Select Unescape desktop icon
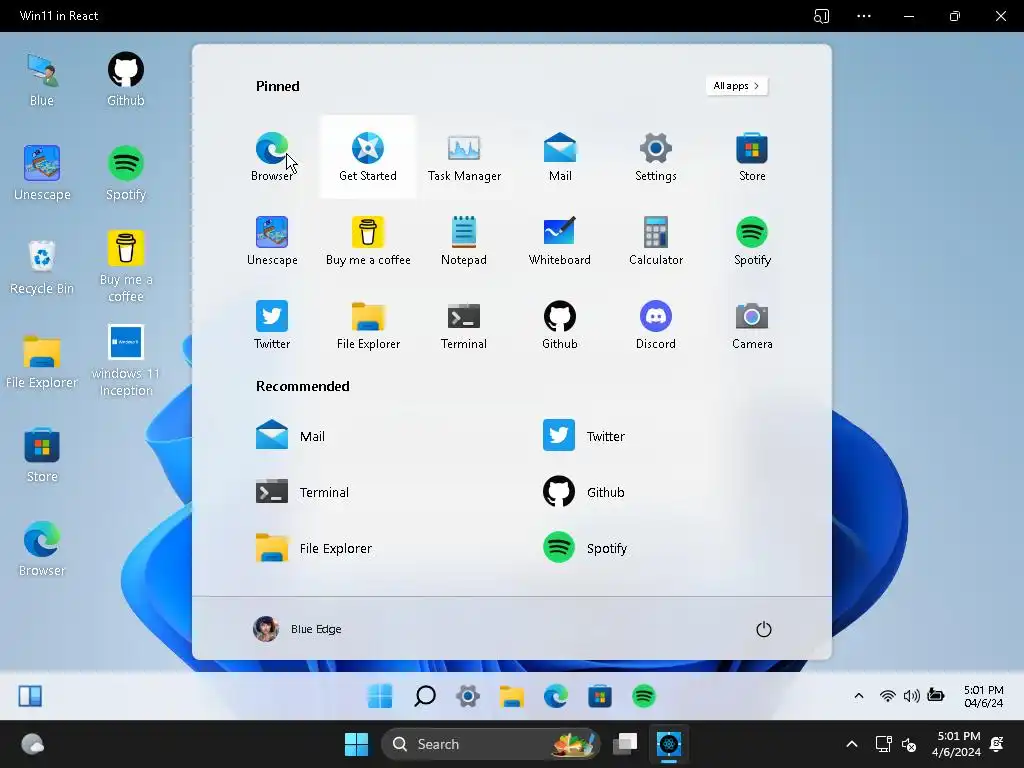 point(42,174)
